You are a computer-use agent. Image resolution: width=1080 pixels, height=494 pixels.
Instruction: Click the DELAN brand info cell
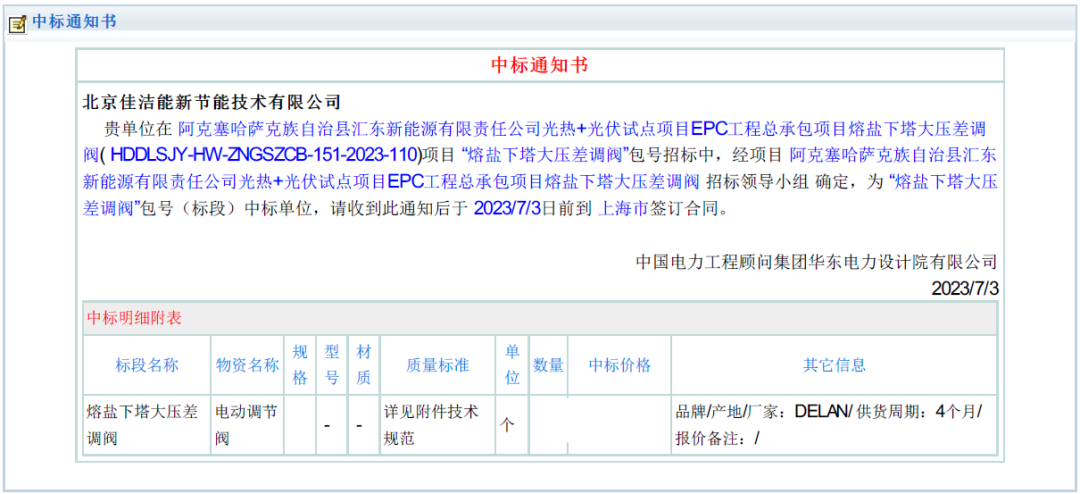[834, 424]
